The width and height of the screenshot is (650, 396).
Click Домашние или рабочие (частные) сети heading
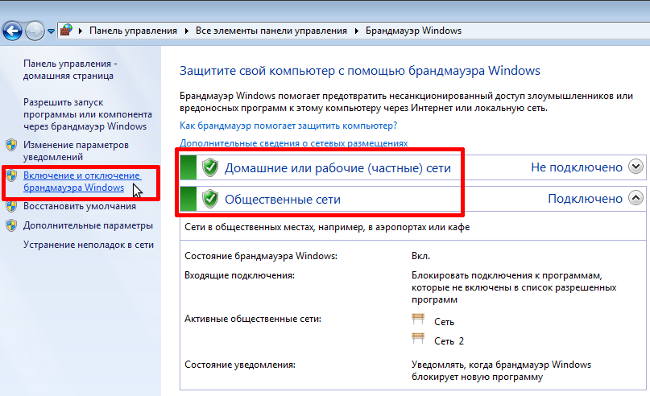coord(337,168)
